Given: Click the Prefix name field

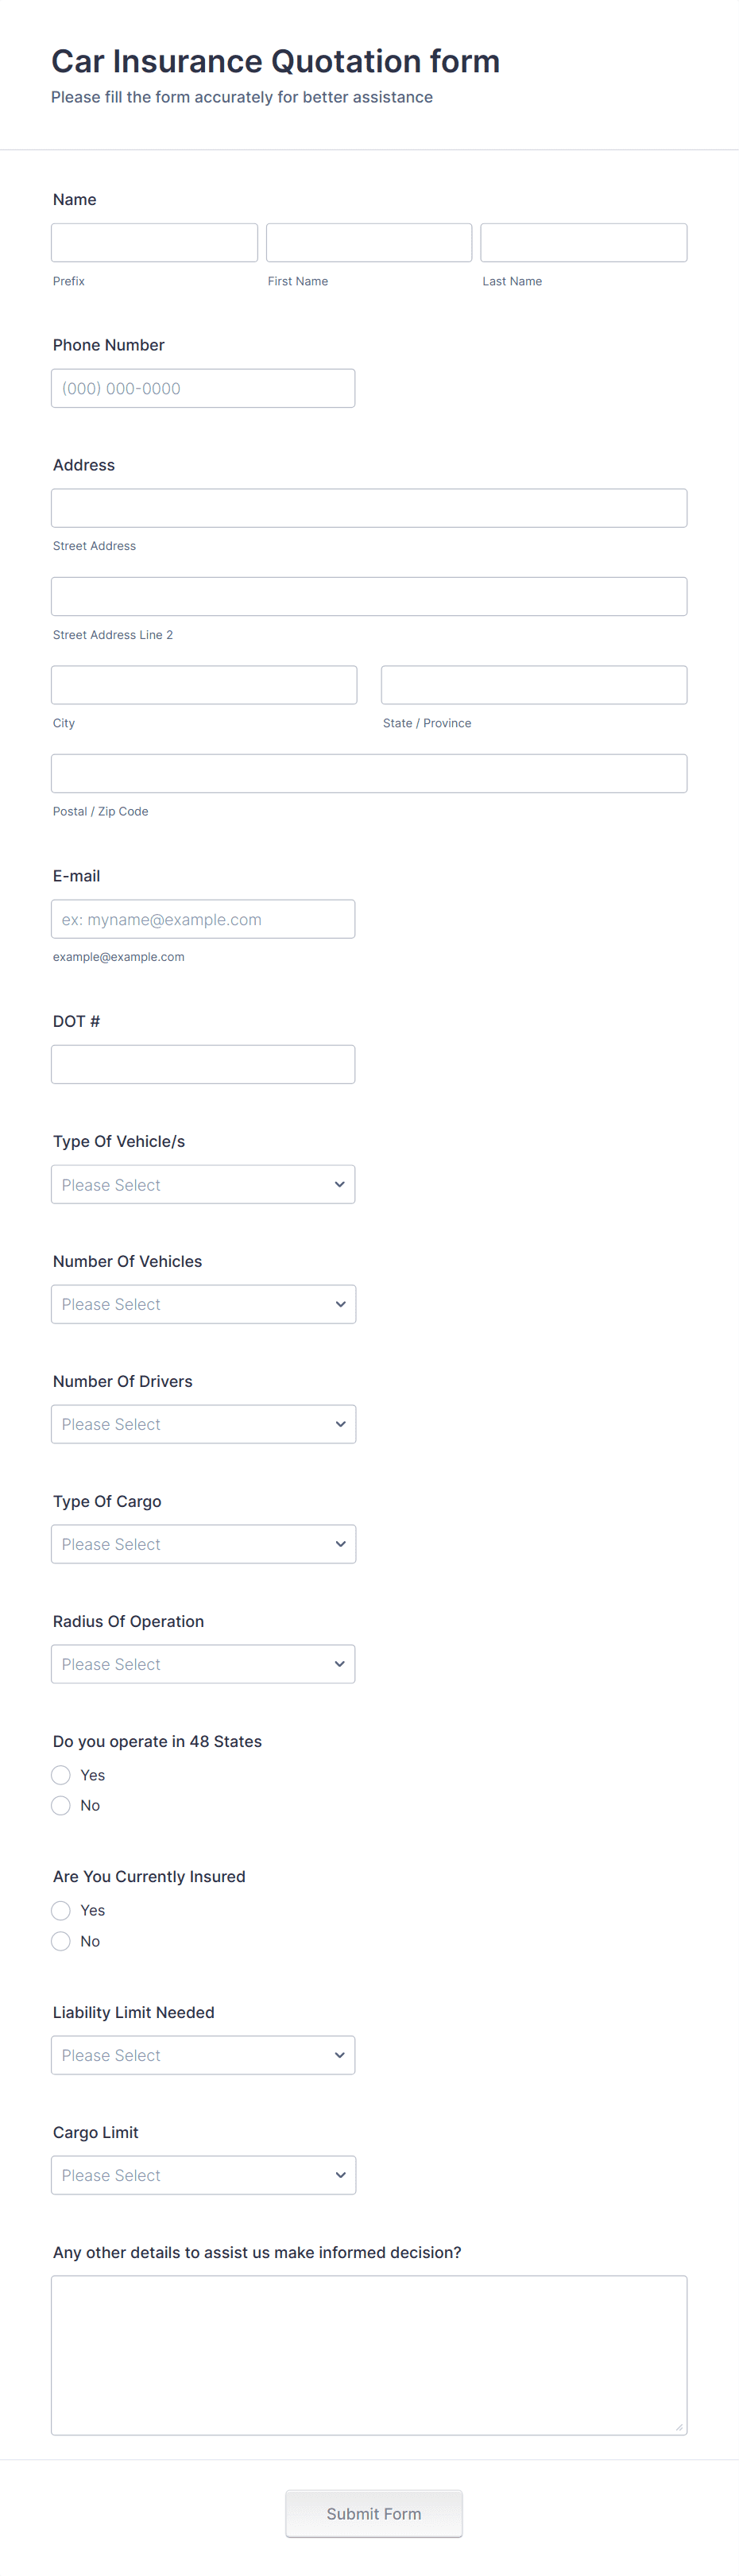Looking at the screenshot, I should coord(154,242).
